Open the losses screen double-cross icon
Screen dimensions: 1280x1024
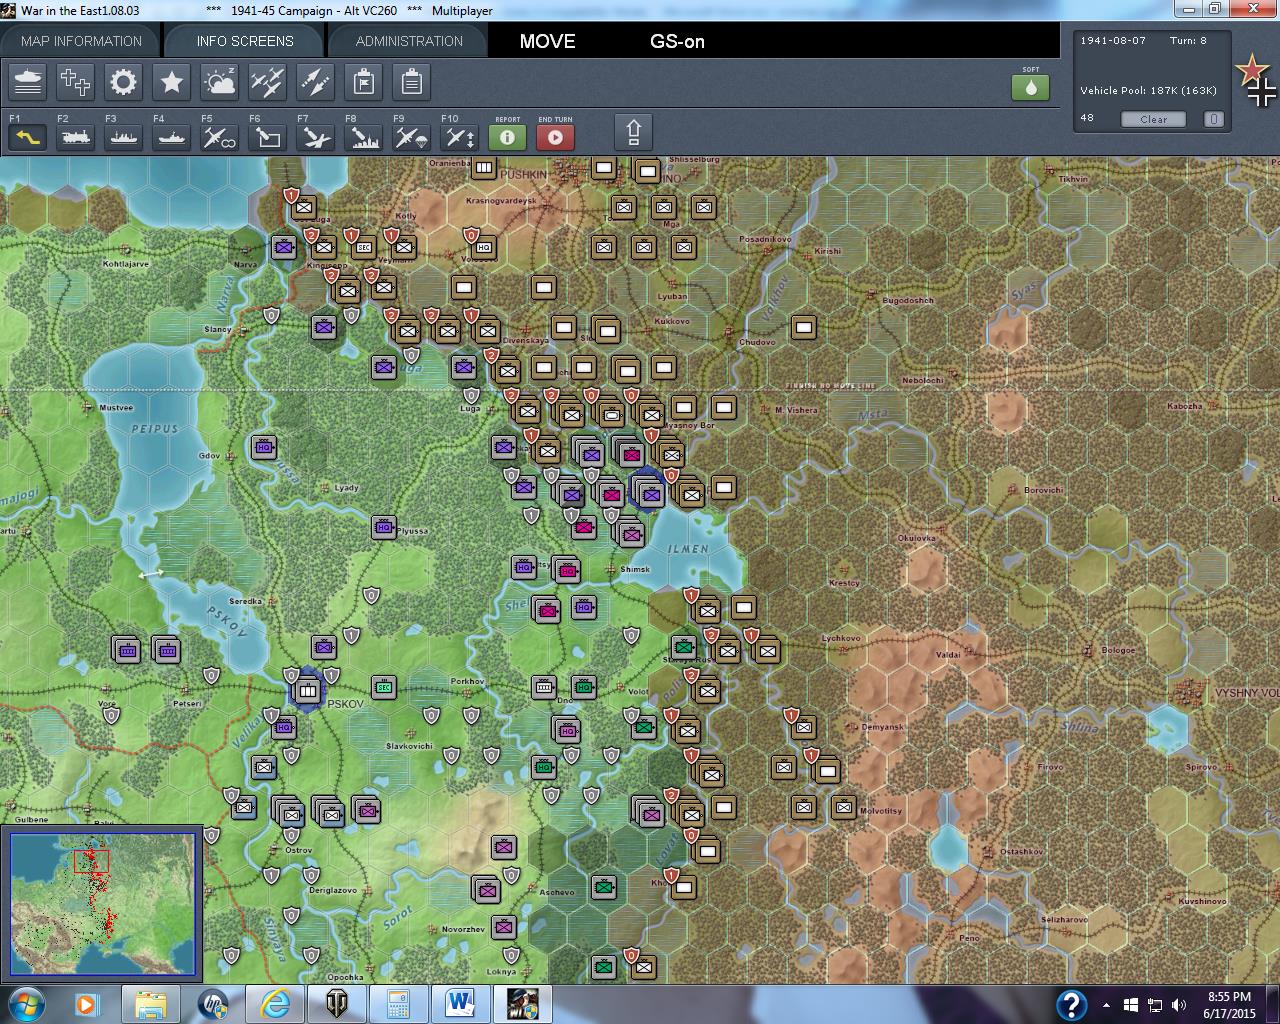tap(75, 82)
